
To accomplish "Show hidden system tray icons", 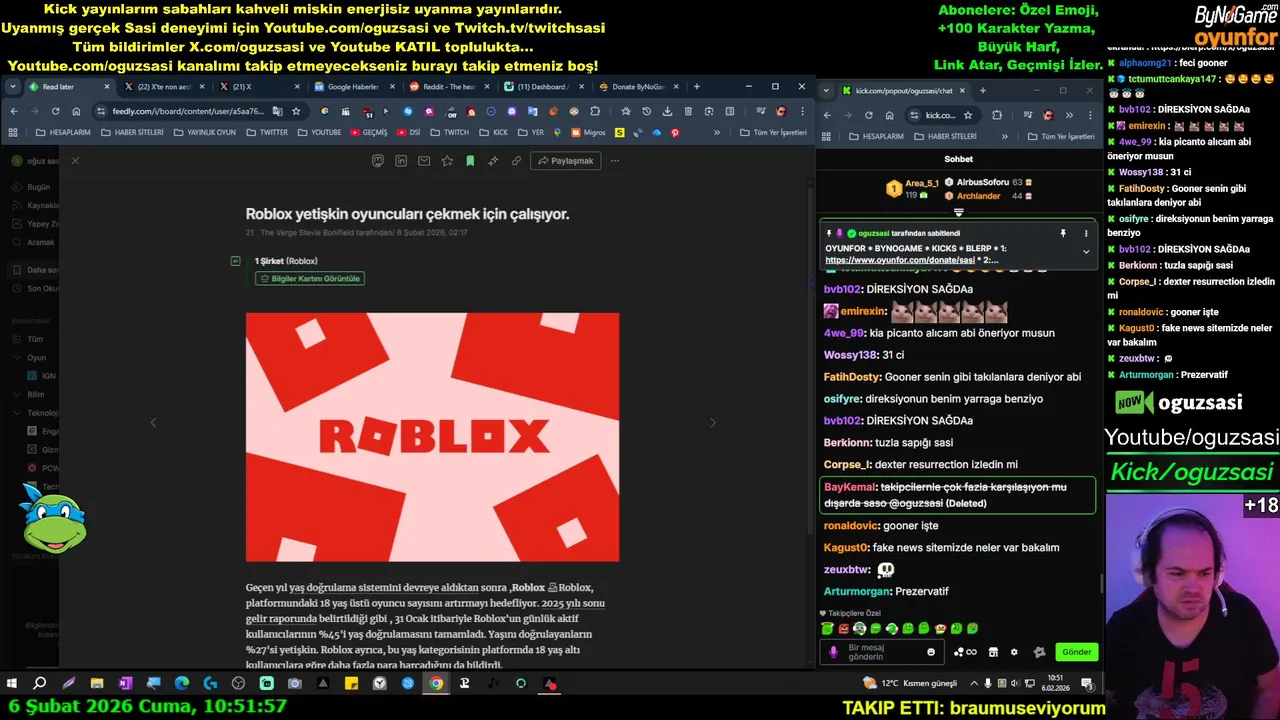I will coord(974,684).
